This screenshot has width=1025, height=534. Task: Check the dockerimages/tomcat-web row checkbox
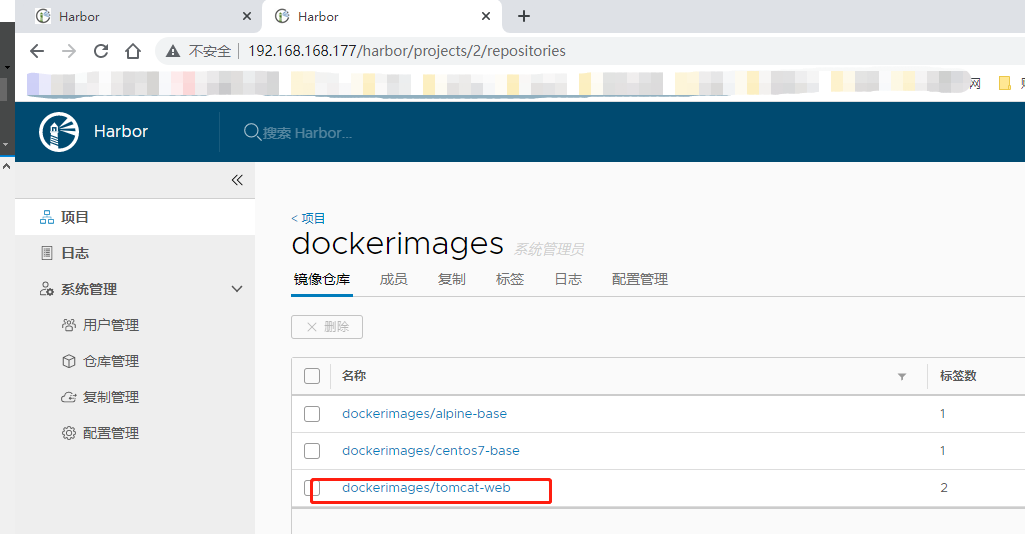point(312,488)
